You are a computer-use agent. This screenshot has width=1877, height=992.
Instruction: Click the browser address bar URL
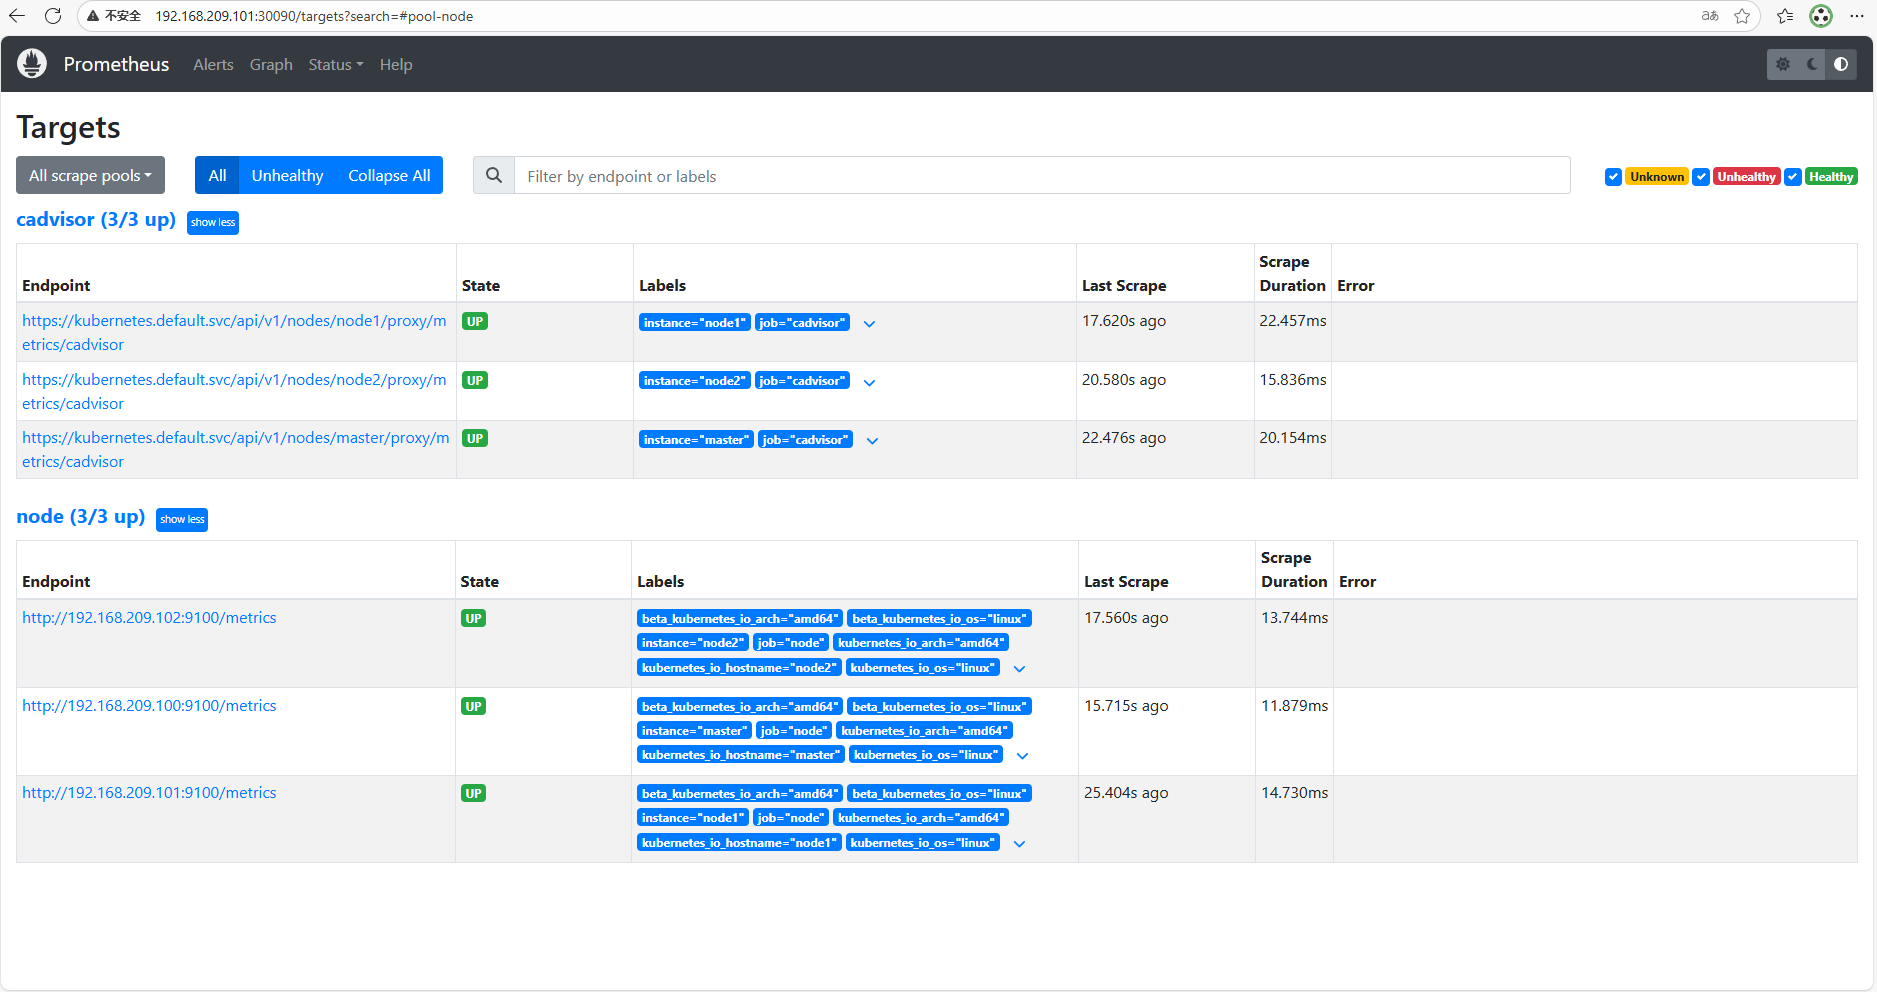point(314,16)
